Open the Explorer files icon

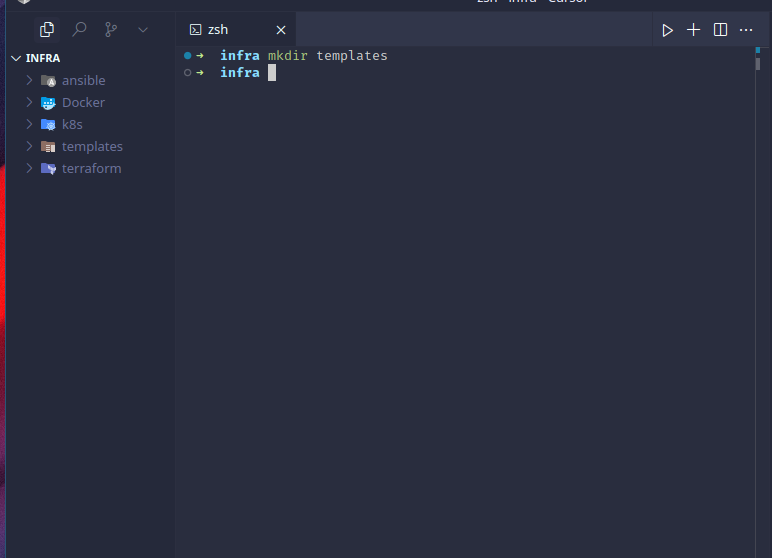[x=47, y=30]
